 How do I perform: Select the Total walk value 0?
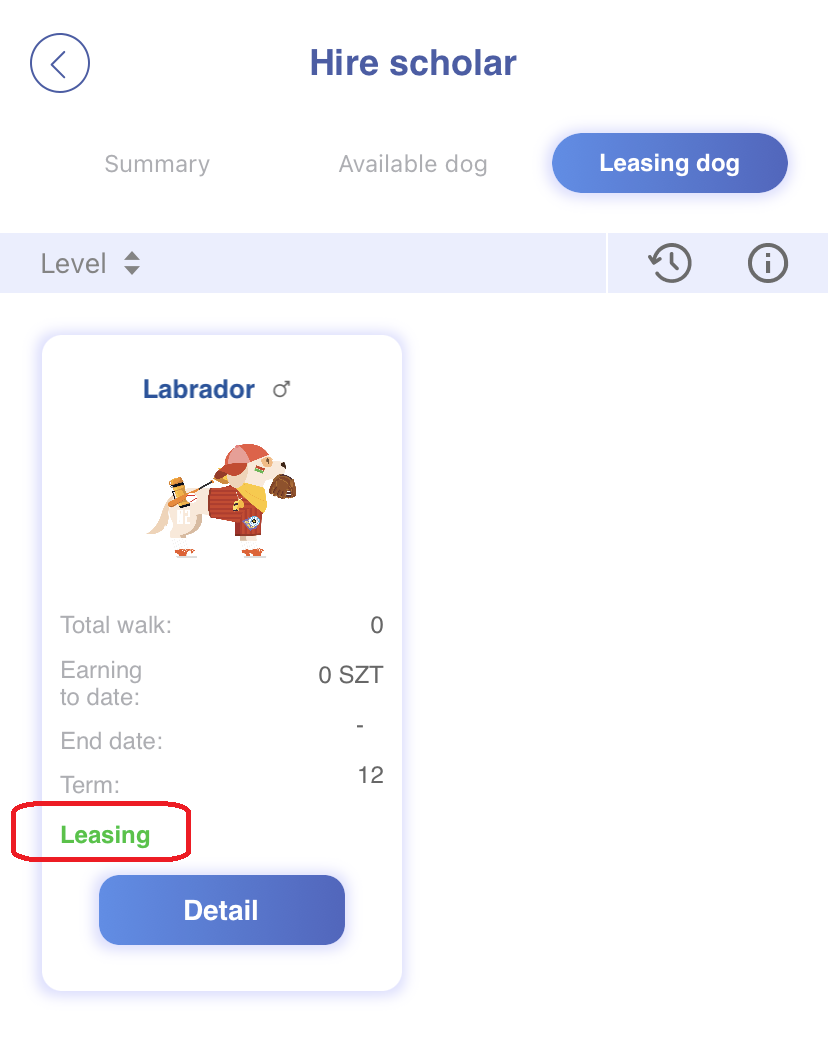(x=376, y=626)
